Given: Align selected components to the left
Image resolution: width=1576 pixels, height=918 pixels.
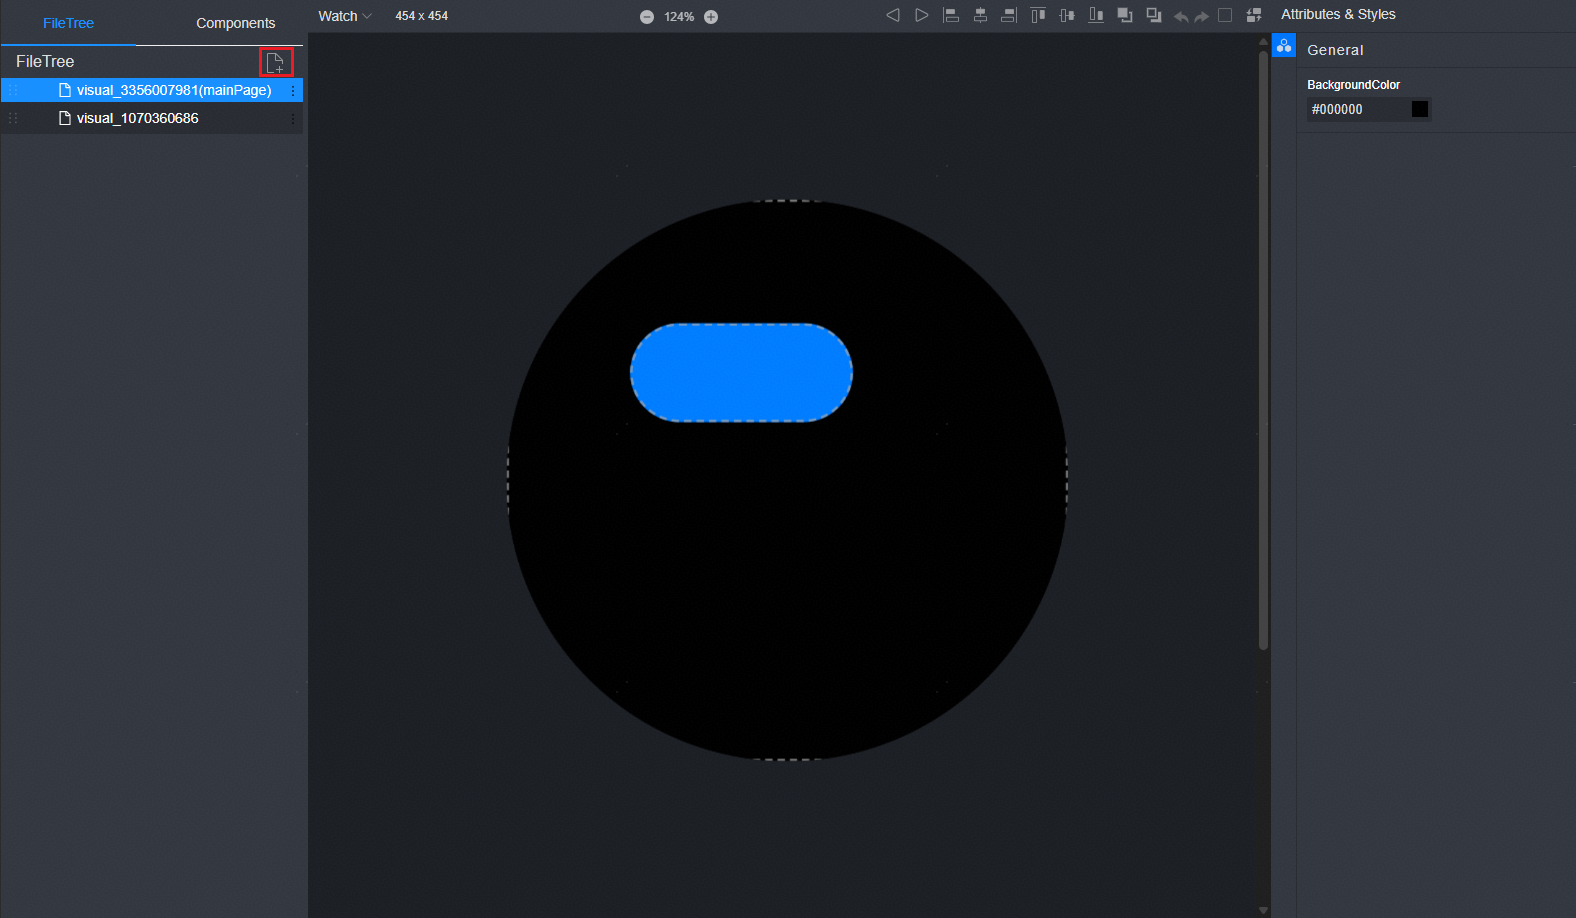Looking at the screenshot, I should pos(951,15).
